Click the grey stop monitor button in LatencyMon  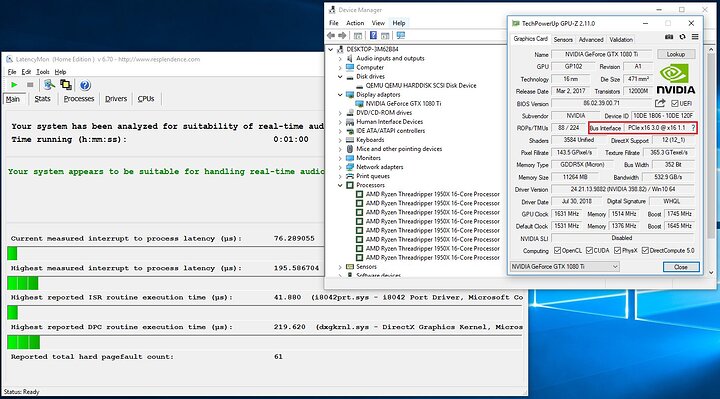[30, 85]
